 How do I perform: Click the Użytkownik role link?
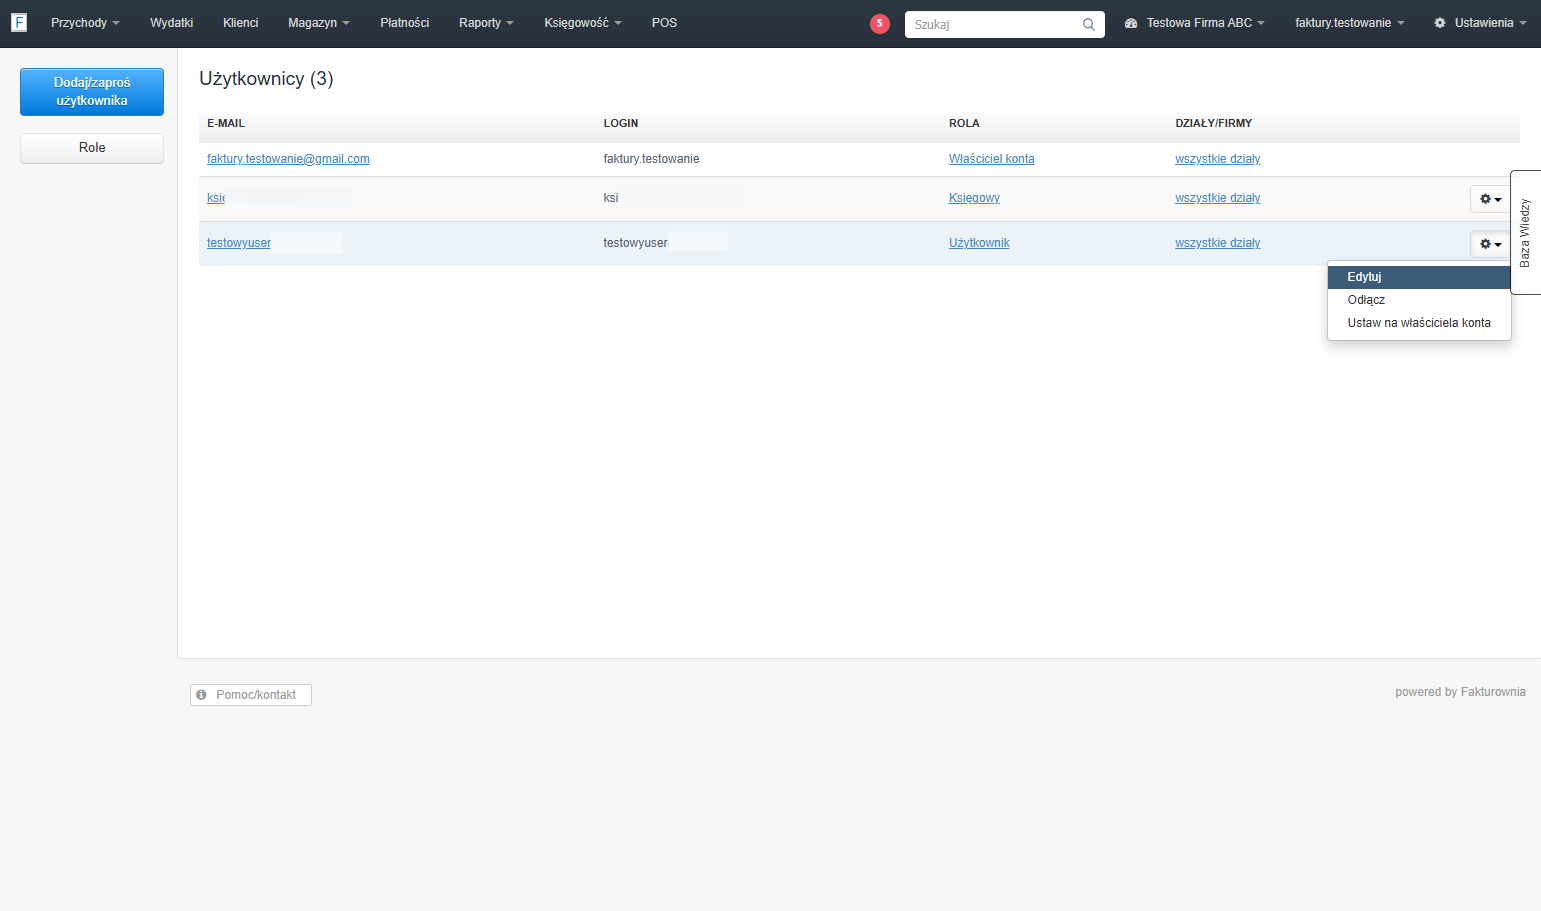click(x=979, y=243)
